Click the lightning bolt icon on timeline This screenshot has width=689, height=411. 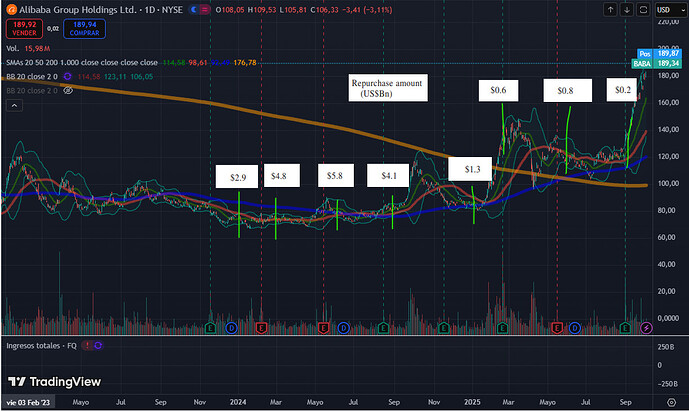[646, 327]
